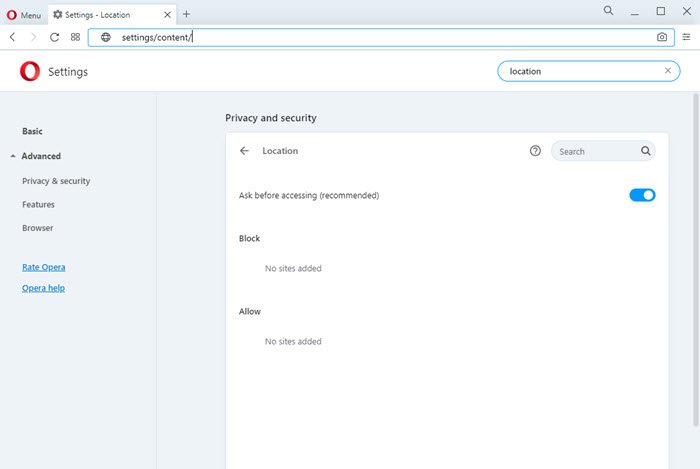Screen dimensions: 700x469
Task: Open a new tab with plus icon
Action: [187, 14]
